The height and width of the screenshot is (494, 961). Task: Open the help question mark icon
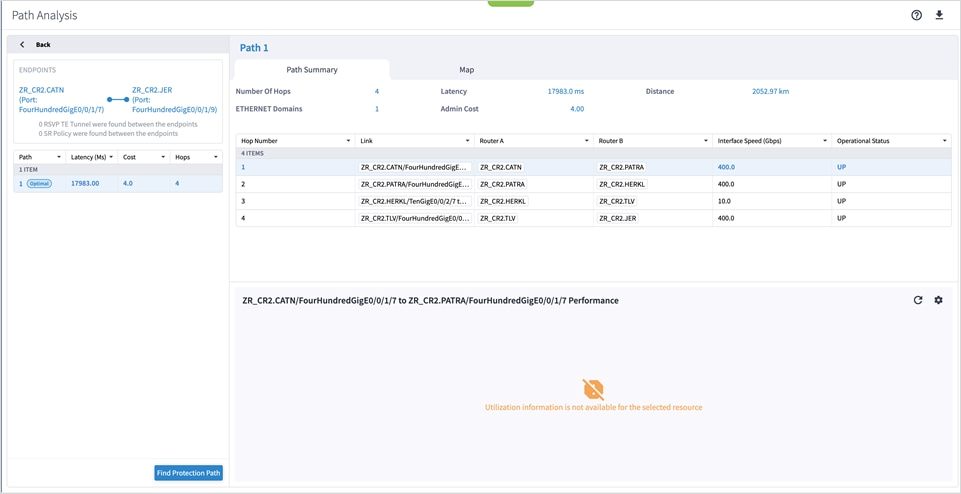(916, 15)
